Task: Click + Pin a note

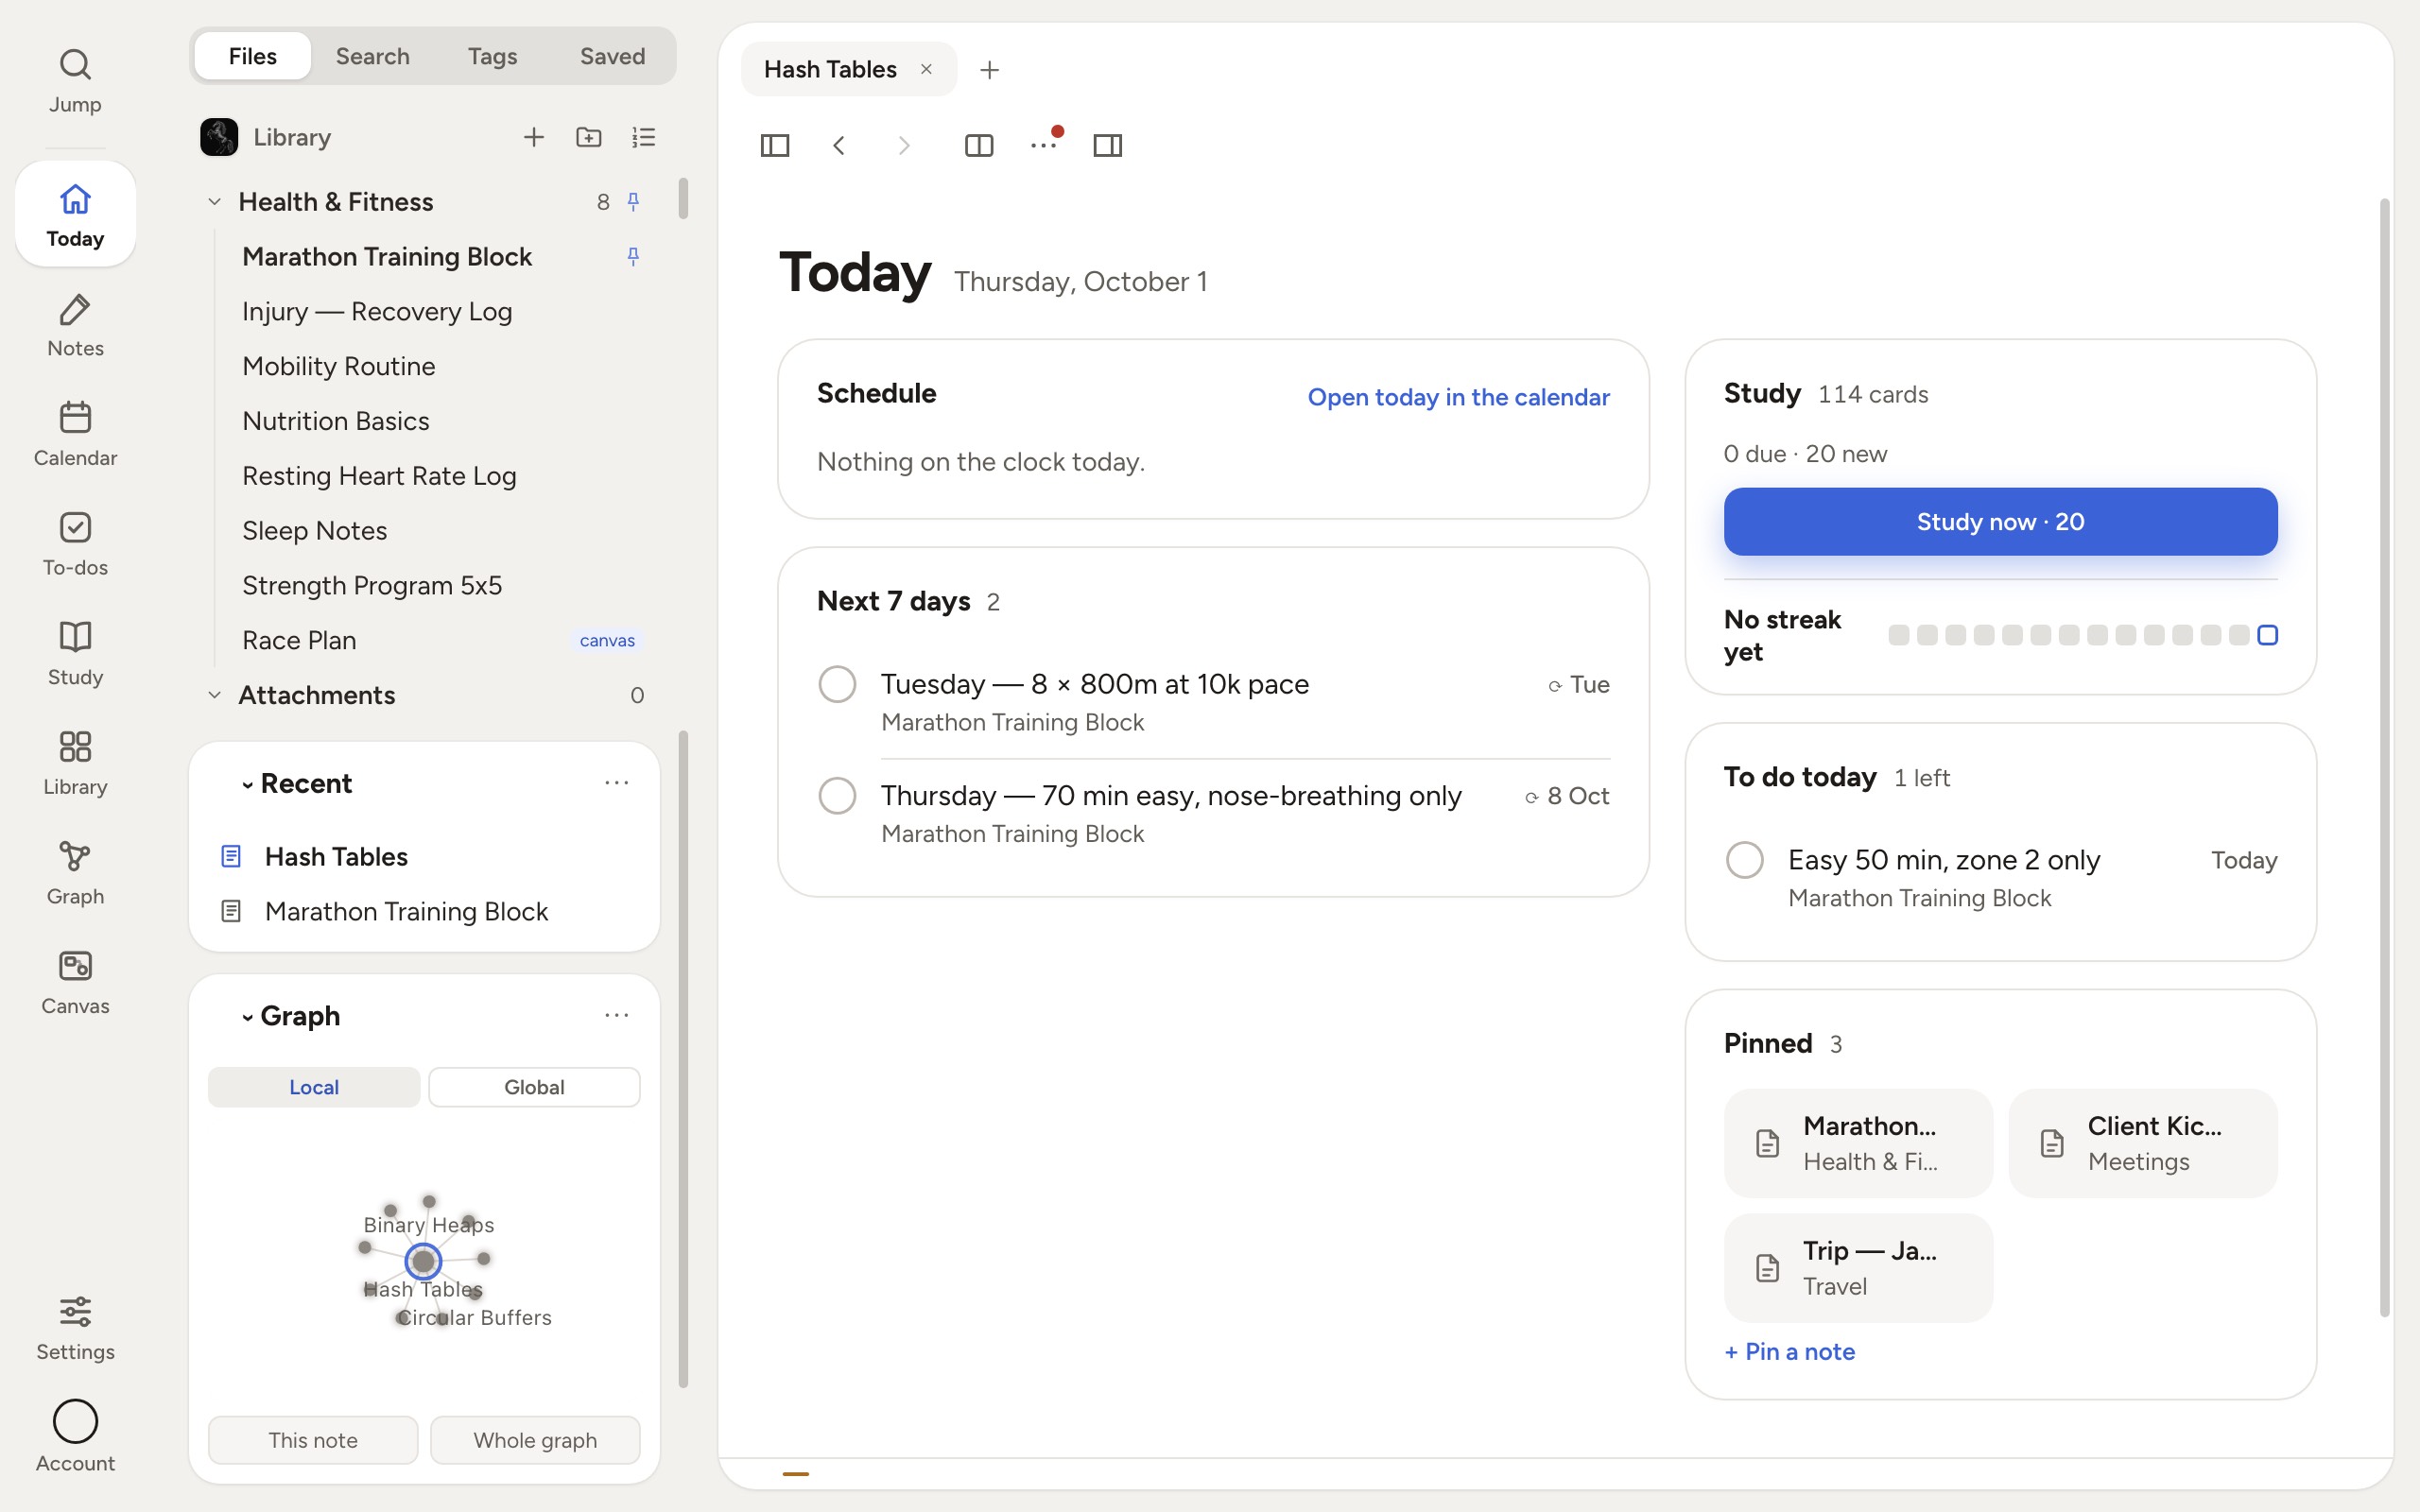Action: 1790,1352
